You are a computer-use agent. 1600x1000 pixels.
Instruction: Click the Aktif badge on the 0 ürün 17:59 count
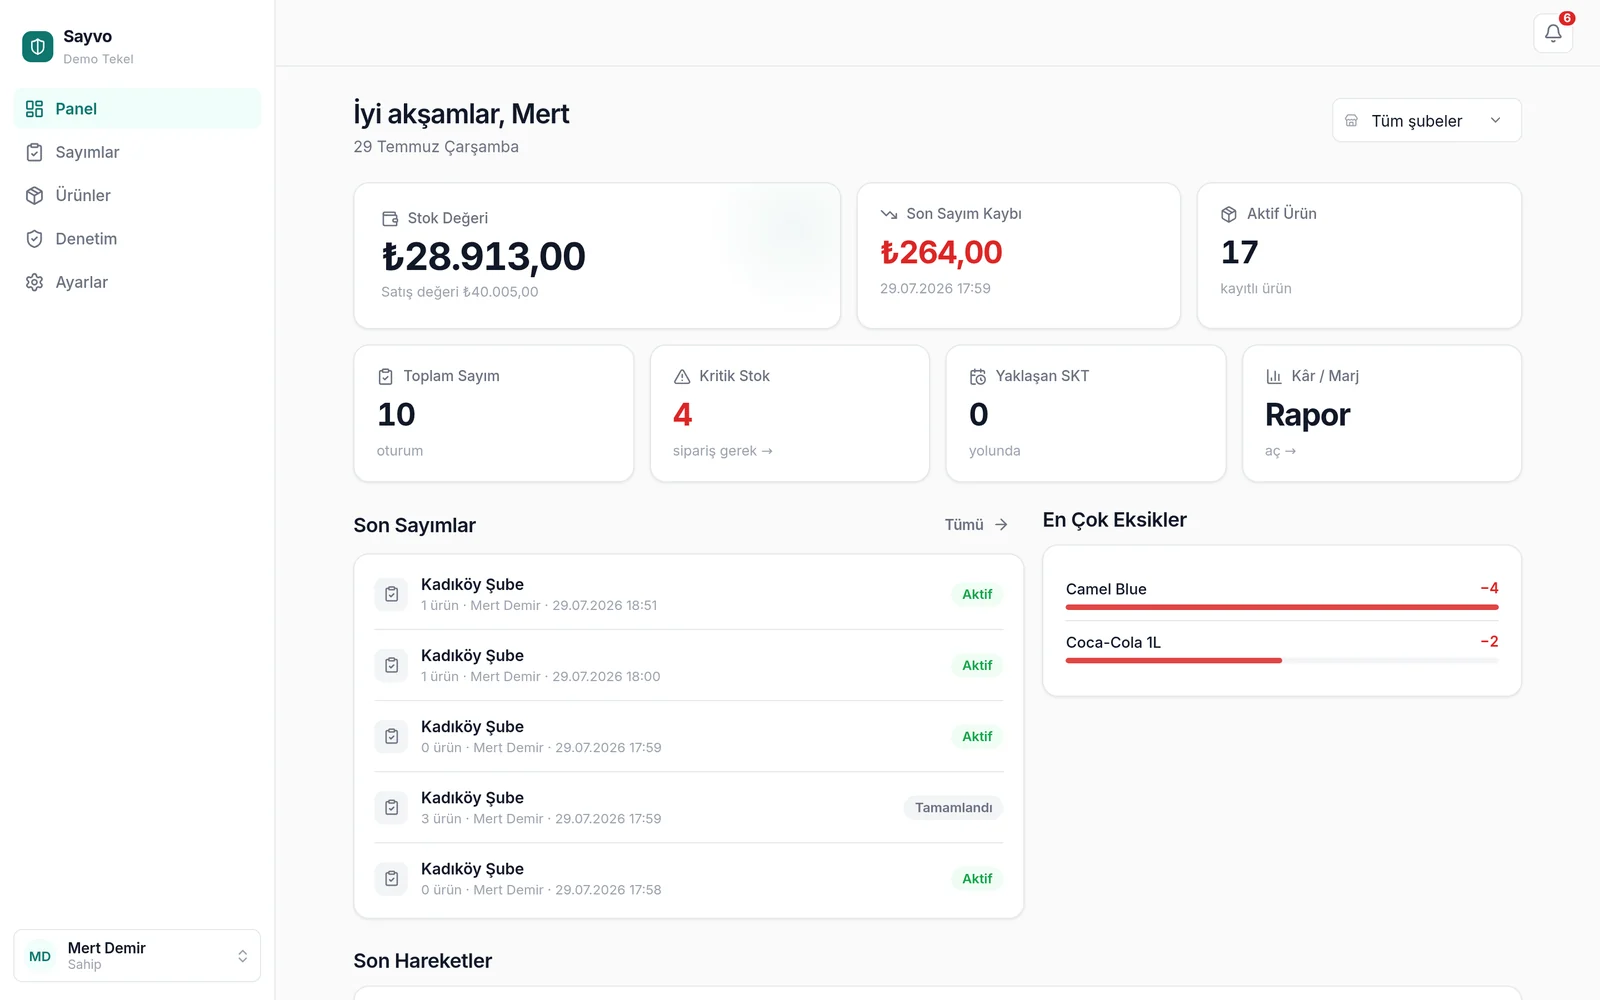977,736
